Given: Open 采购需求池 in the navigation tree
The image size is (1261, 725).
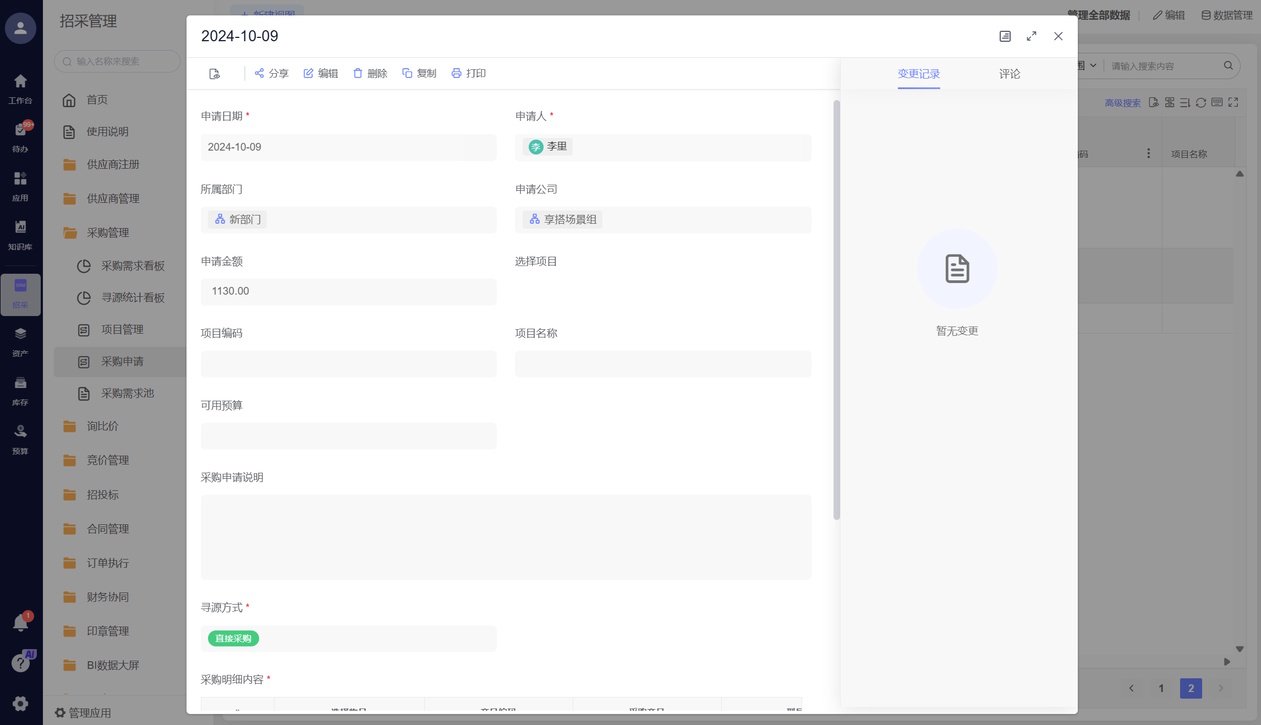Looking at the screenshot, I should pos(127,394).
